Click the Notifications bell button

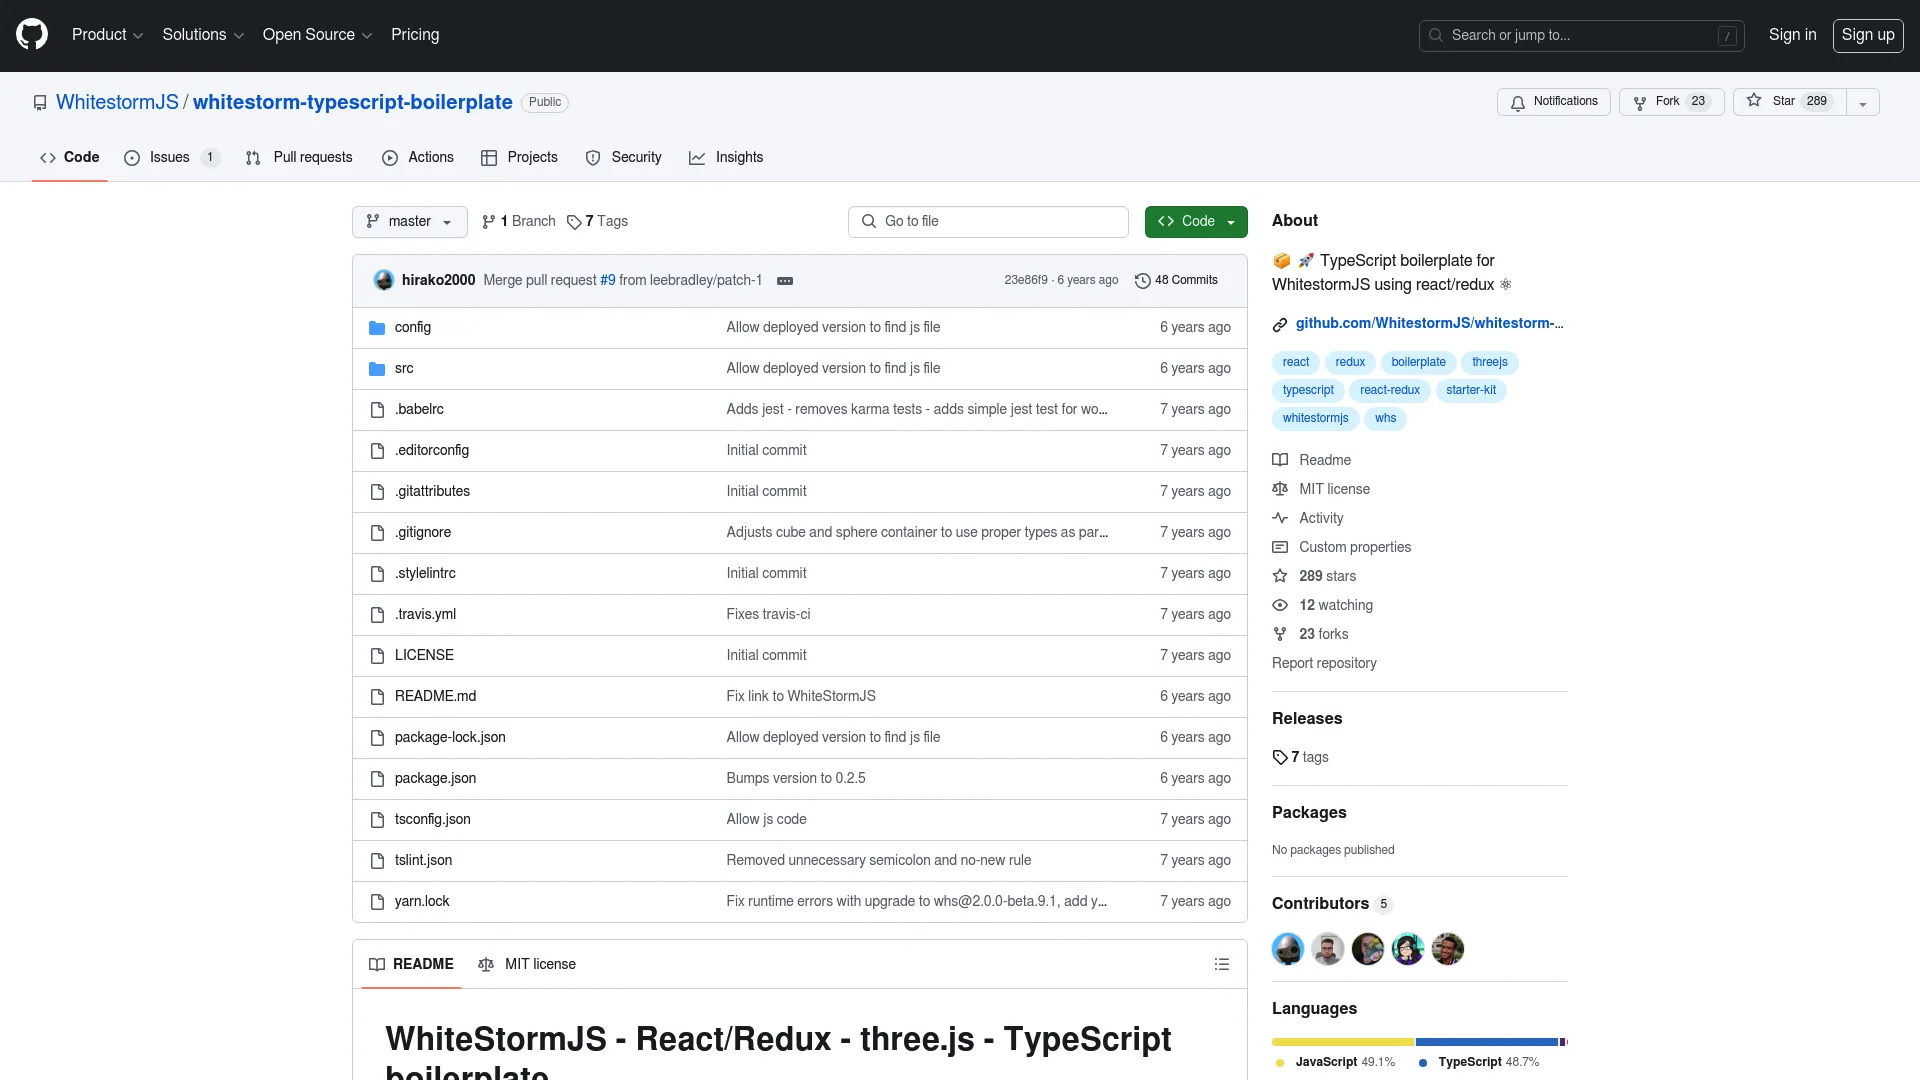(x=1554, y=102)
